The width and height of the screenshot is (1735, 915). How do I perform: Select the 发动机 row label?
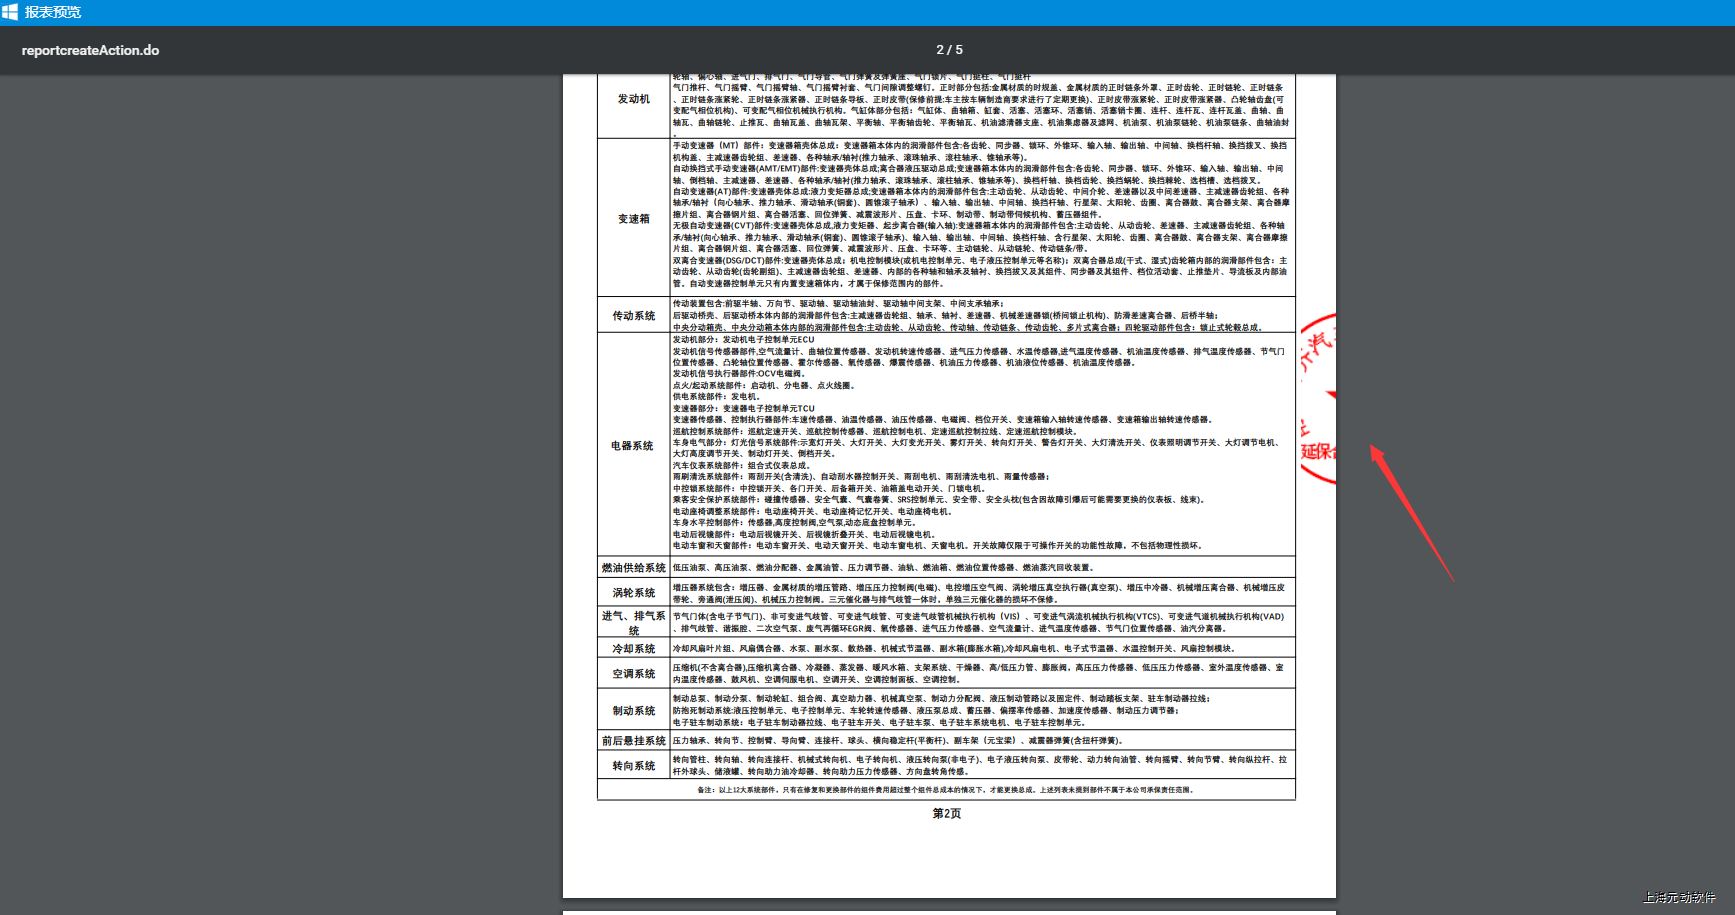[x=633, y=99]
